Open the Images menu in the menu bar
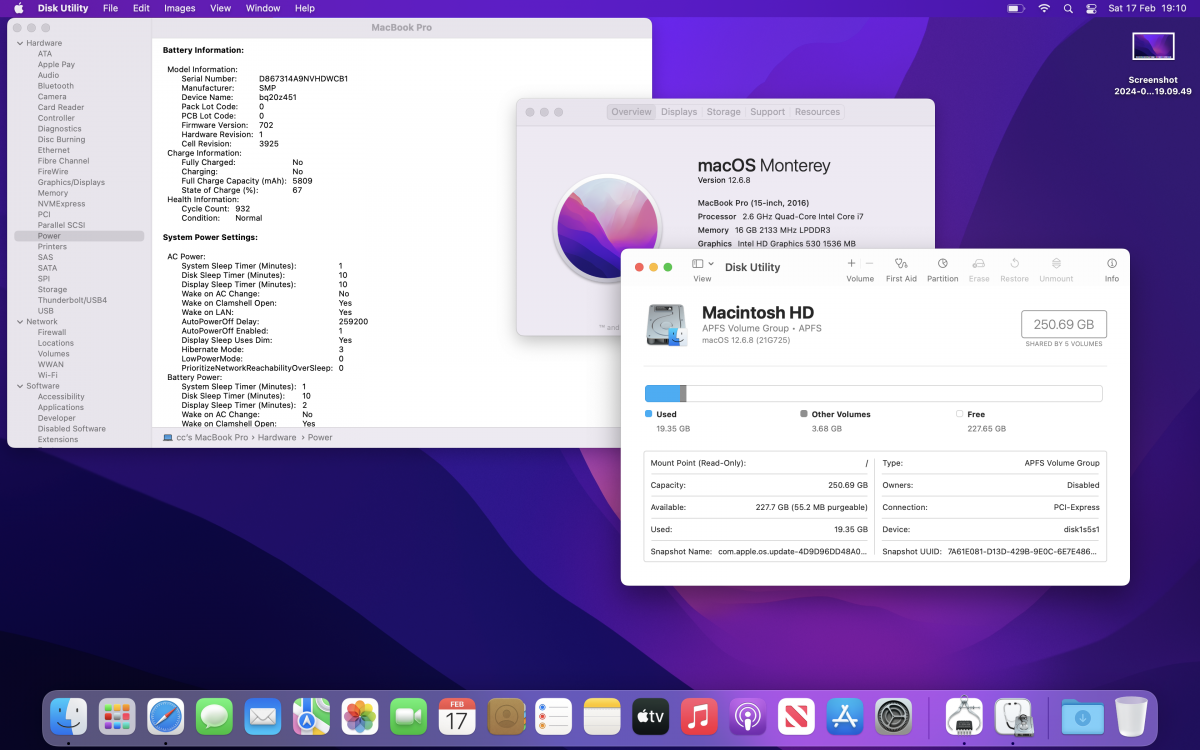1200x750 pixels. pos(180,8)
